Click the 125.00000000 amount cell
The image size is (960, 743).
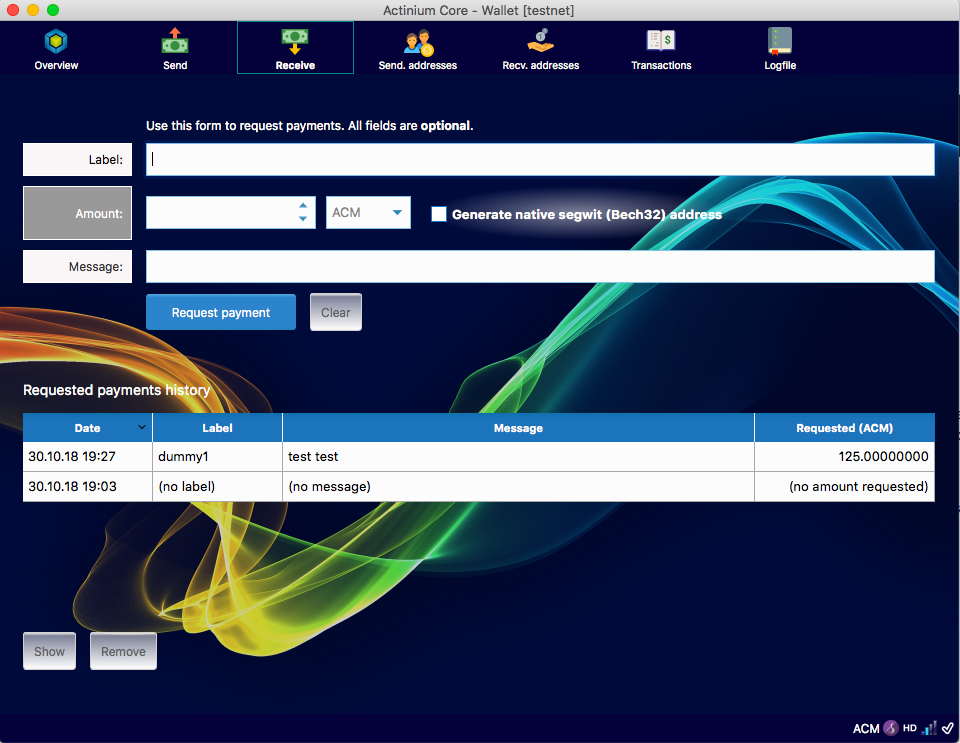844,457
